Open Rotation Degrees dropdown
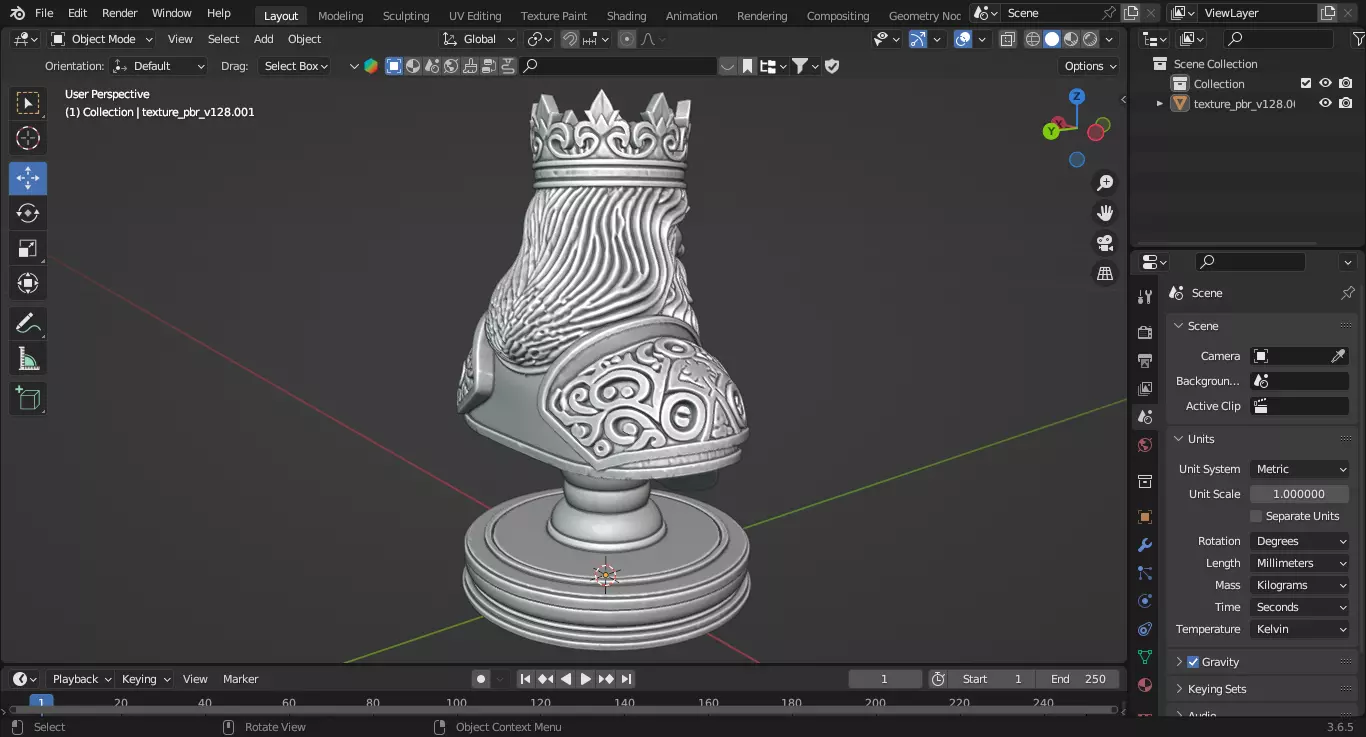Viewport: 1366px width, 737px height. click(1299, 541)
